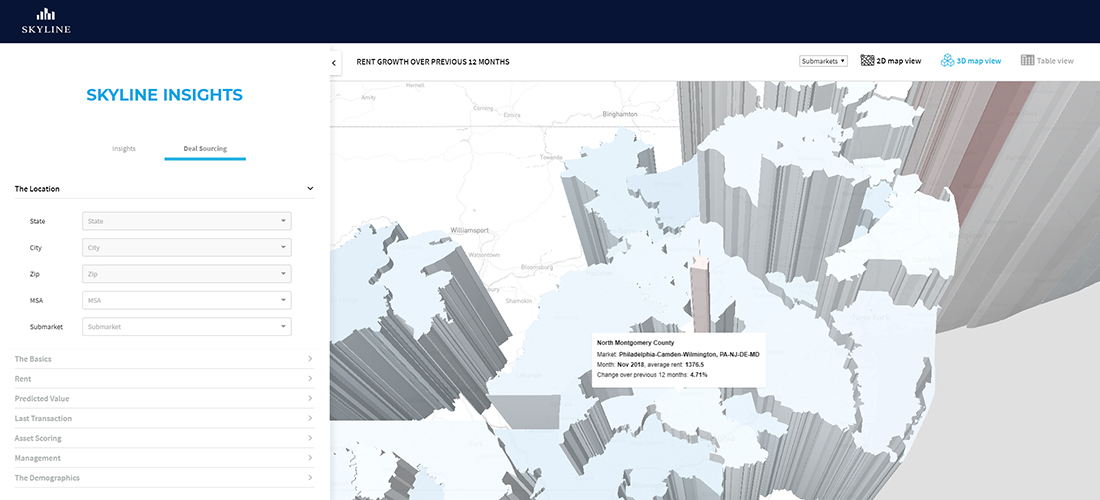Click the tall pink bar on the map
The width and height of the screenshot is (1100, 500).
700,295
